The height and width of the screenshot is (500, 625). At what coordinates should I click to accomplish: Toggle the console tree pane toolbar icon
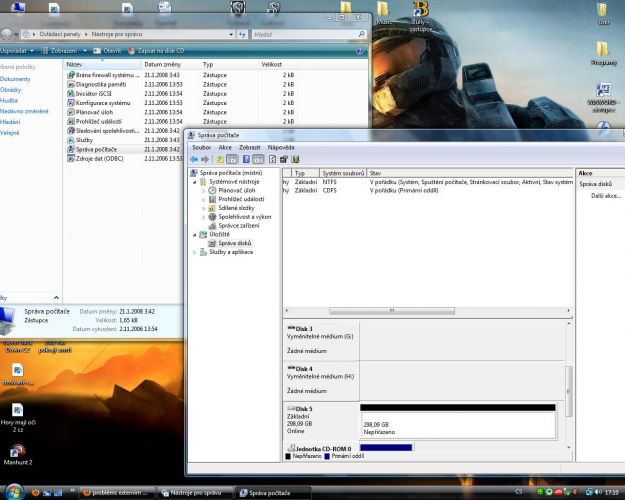click(232, 159)
